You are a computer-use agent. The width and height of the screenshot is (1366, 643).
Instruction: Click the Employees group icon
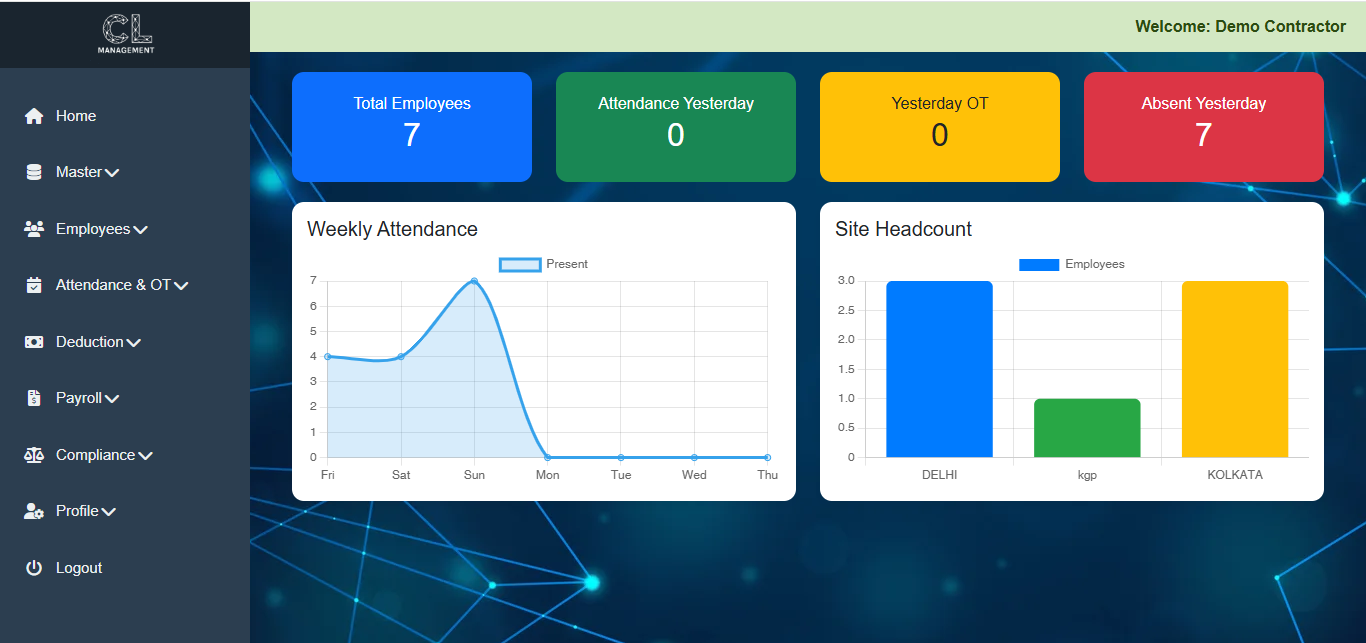tap(34, 229)
